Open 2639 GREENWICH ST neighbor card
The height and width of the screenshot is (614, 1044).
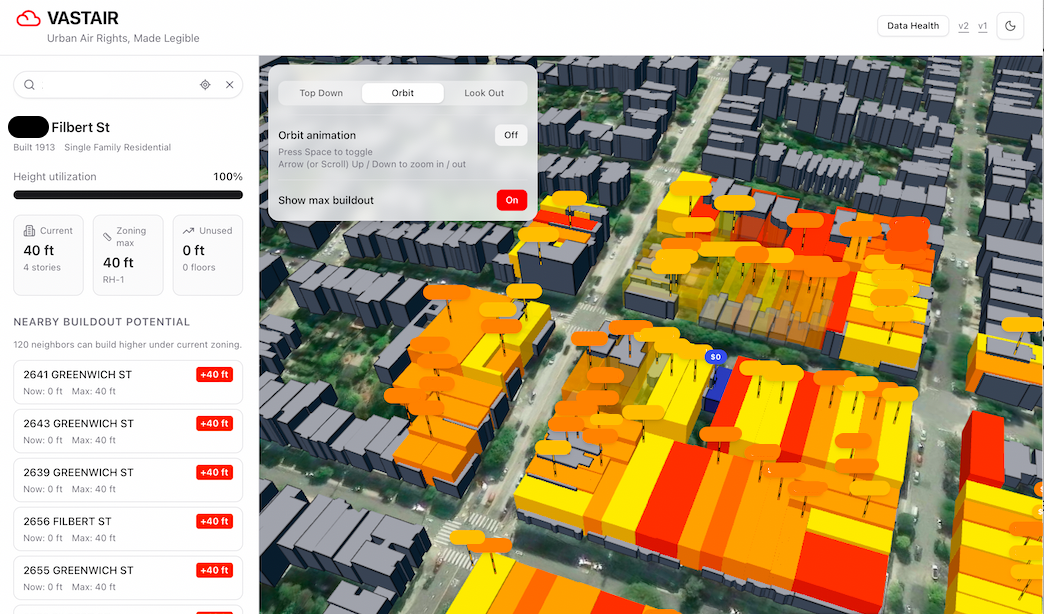[x=128, y=480]
